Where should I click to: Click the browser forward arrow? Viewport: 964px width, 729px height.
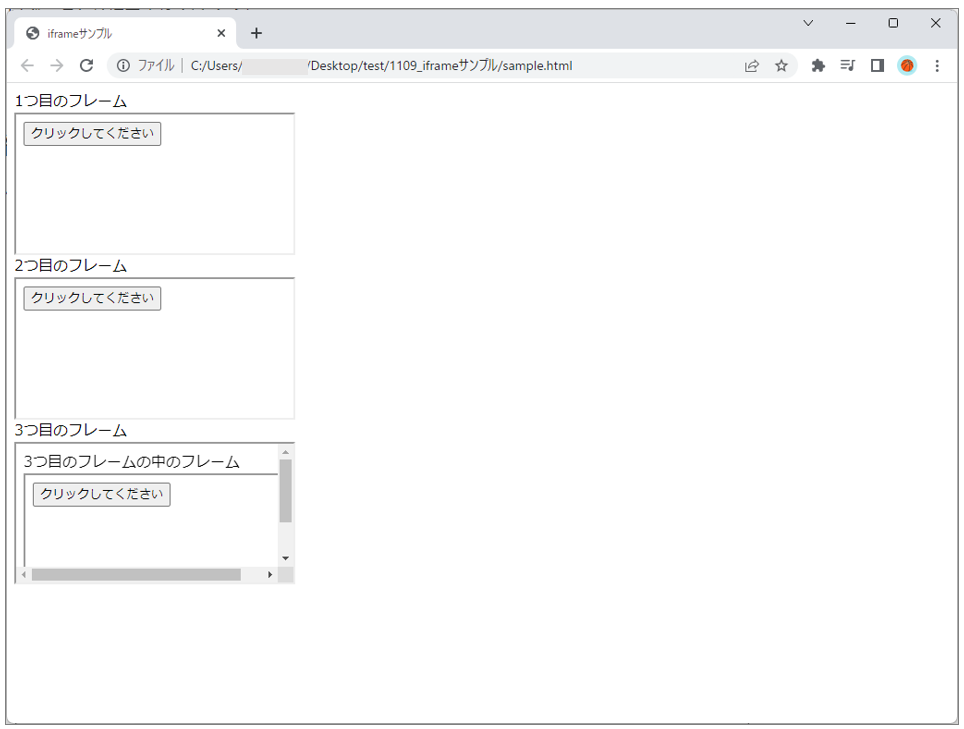(x=56, y=66)
